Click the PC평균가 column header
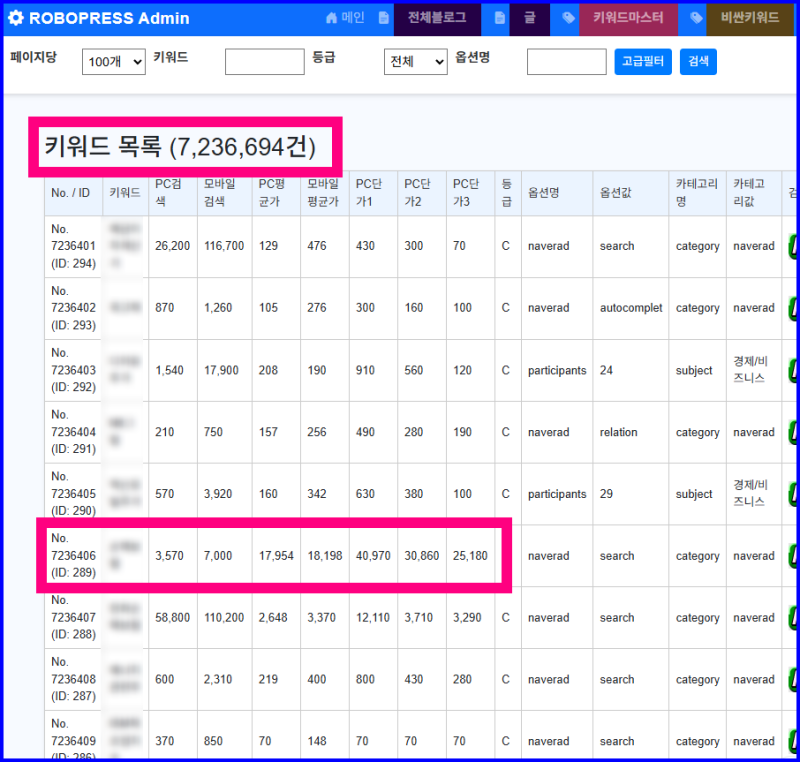 pos(276,193)
